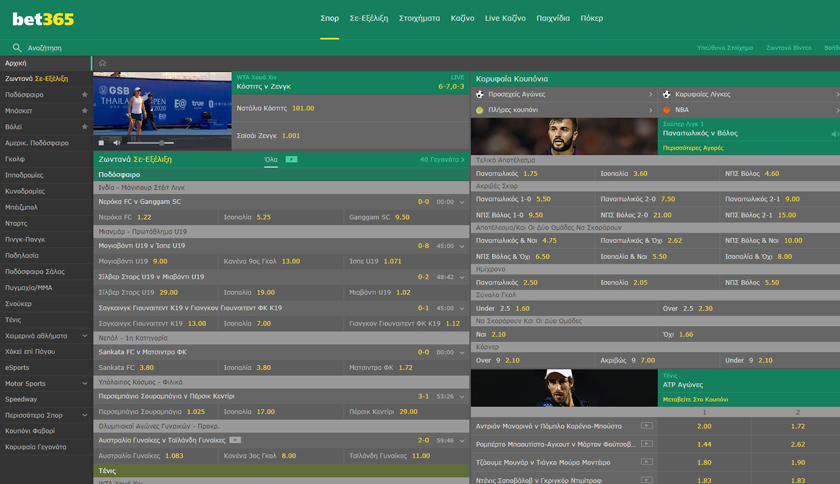840x484 pixels.
Task: Click the Αναζήτηση search field
Action: pos(44,48)
